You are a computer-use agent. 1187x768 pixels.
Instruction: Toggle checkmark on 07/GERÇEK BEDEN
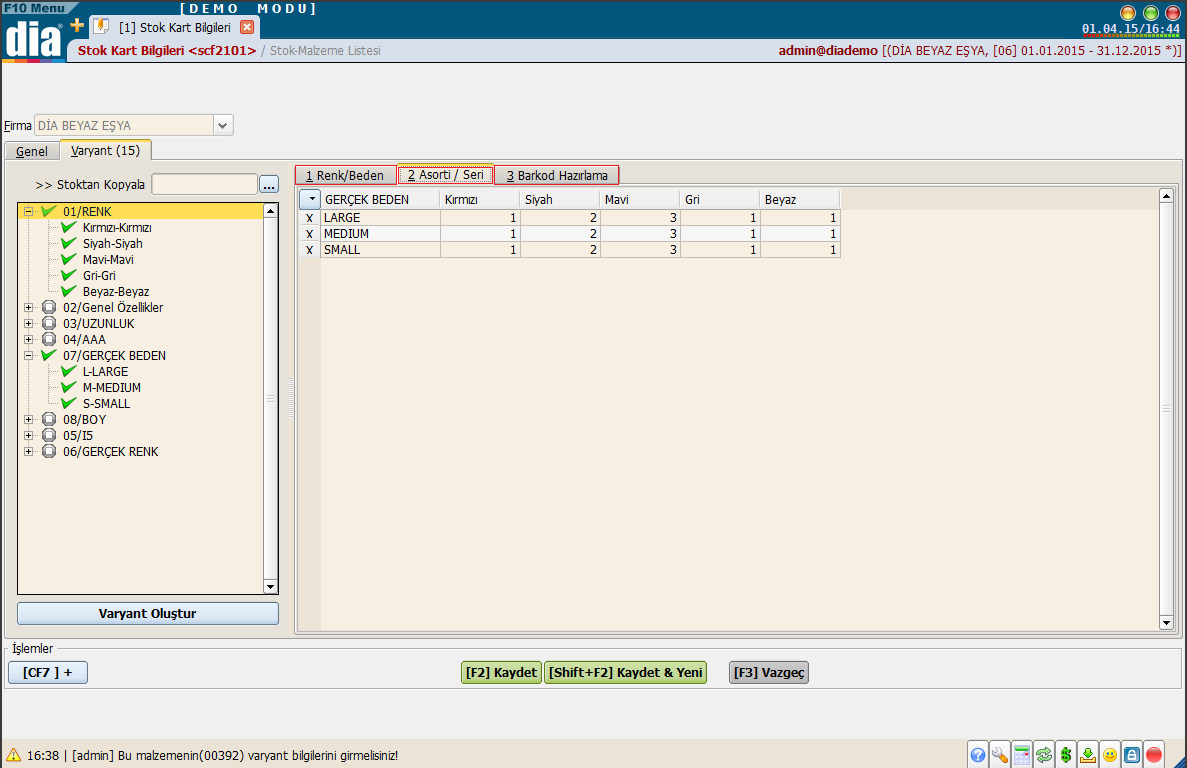49,355
